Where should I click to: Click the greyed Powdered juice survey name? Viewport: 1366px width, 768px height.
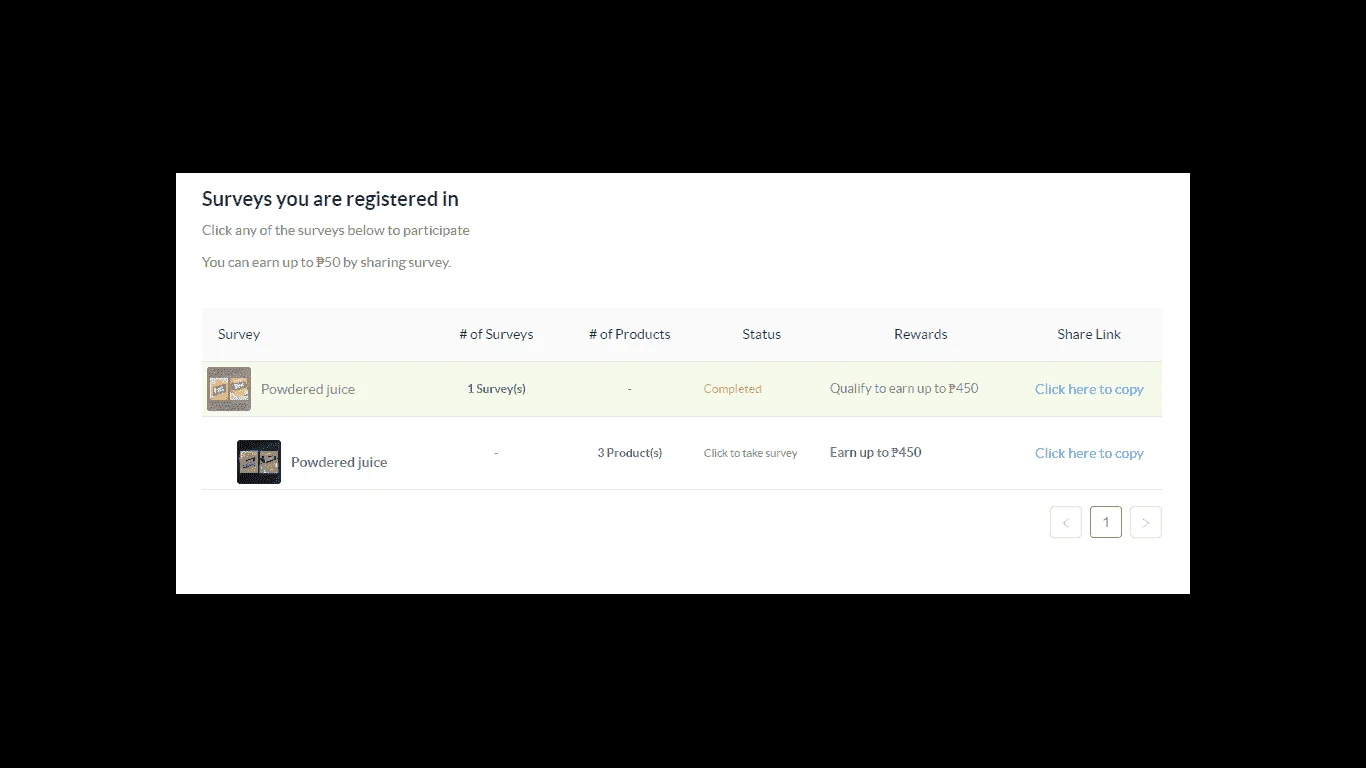pyautogui.click(x=308, y=389)
